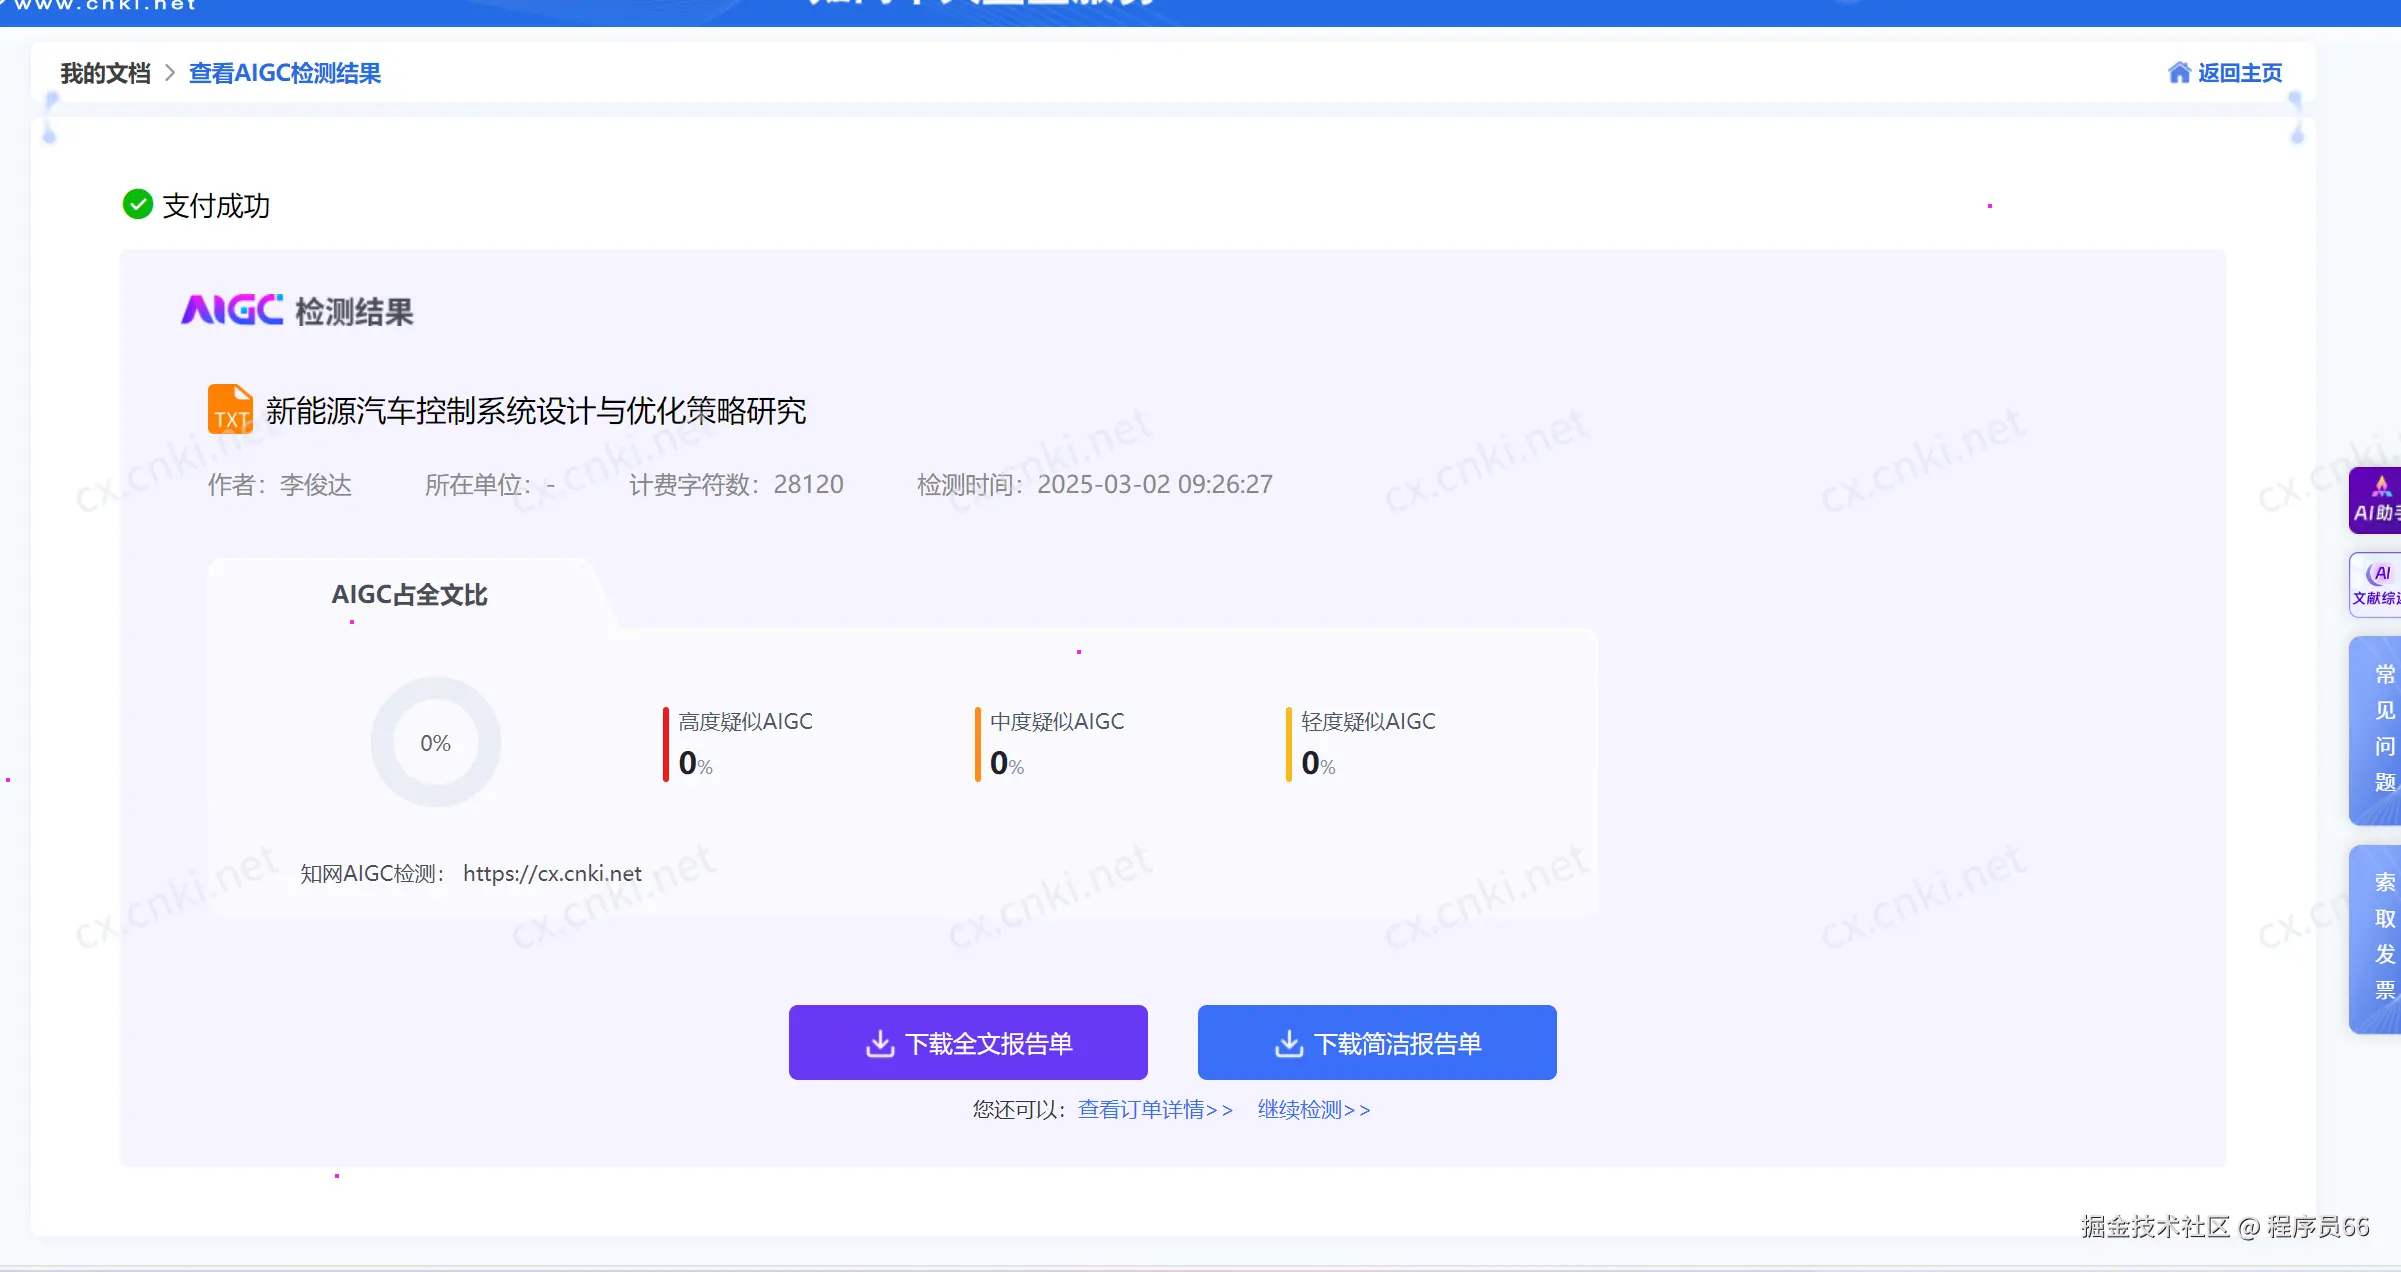Viewport: 2401px width, 1272px height.
Task: Click the 返回主页 text link
Action: (x=2240, y=73)
